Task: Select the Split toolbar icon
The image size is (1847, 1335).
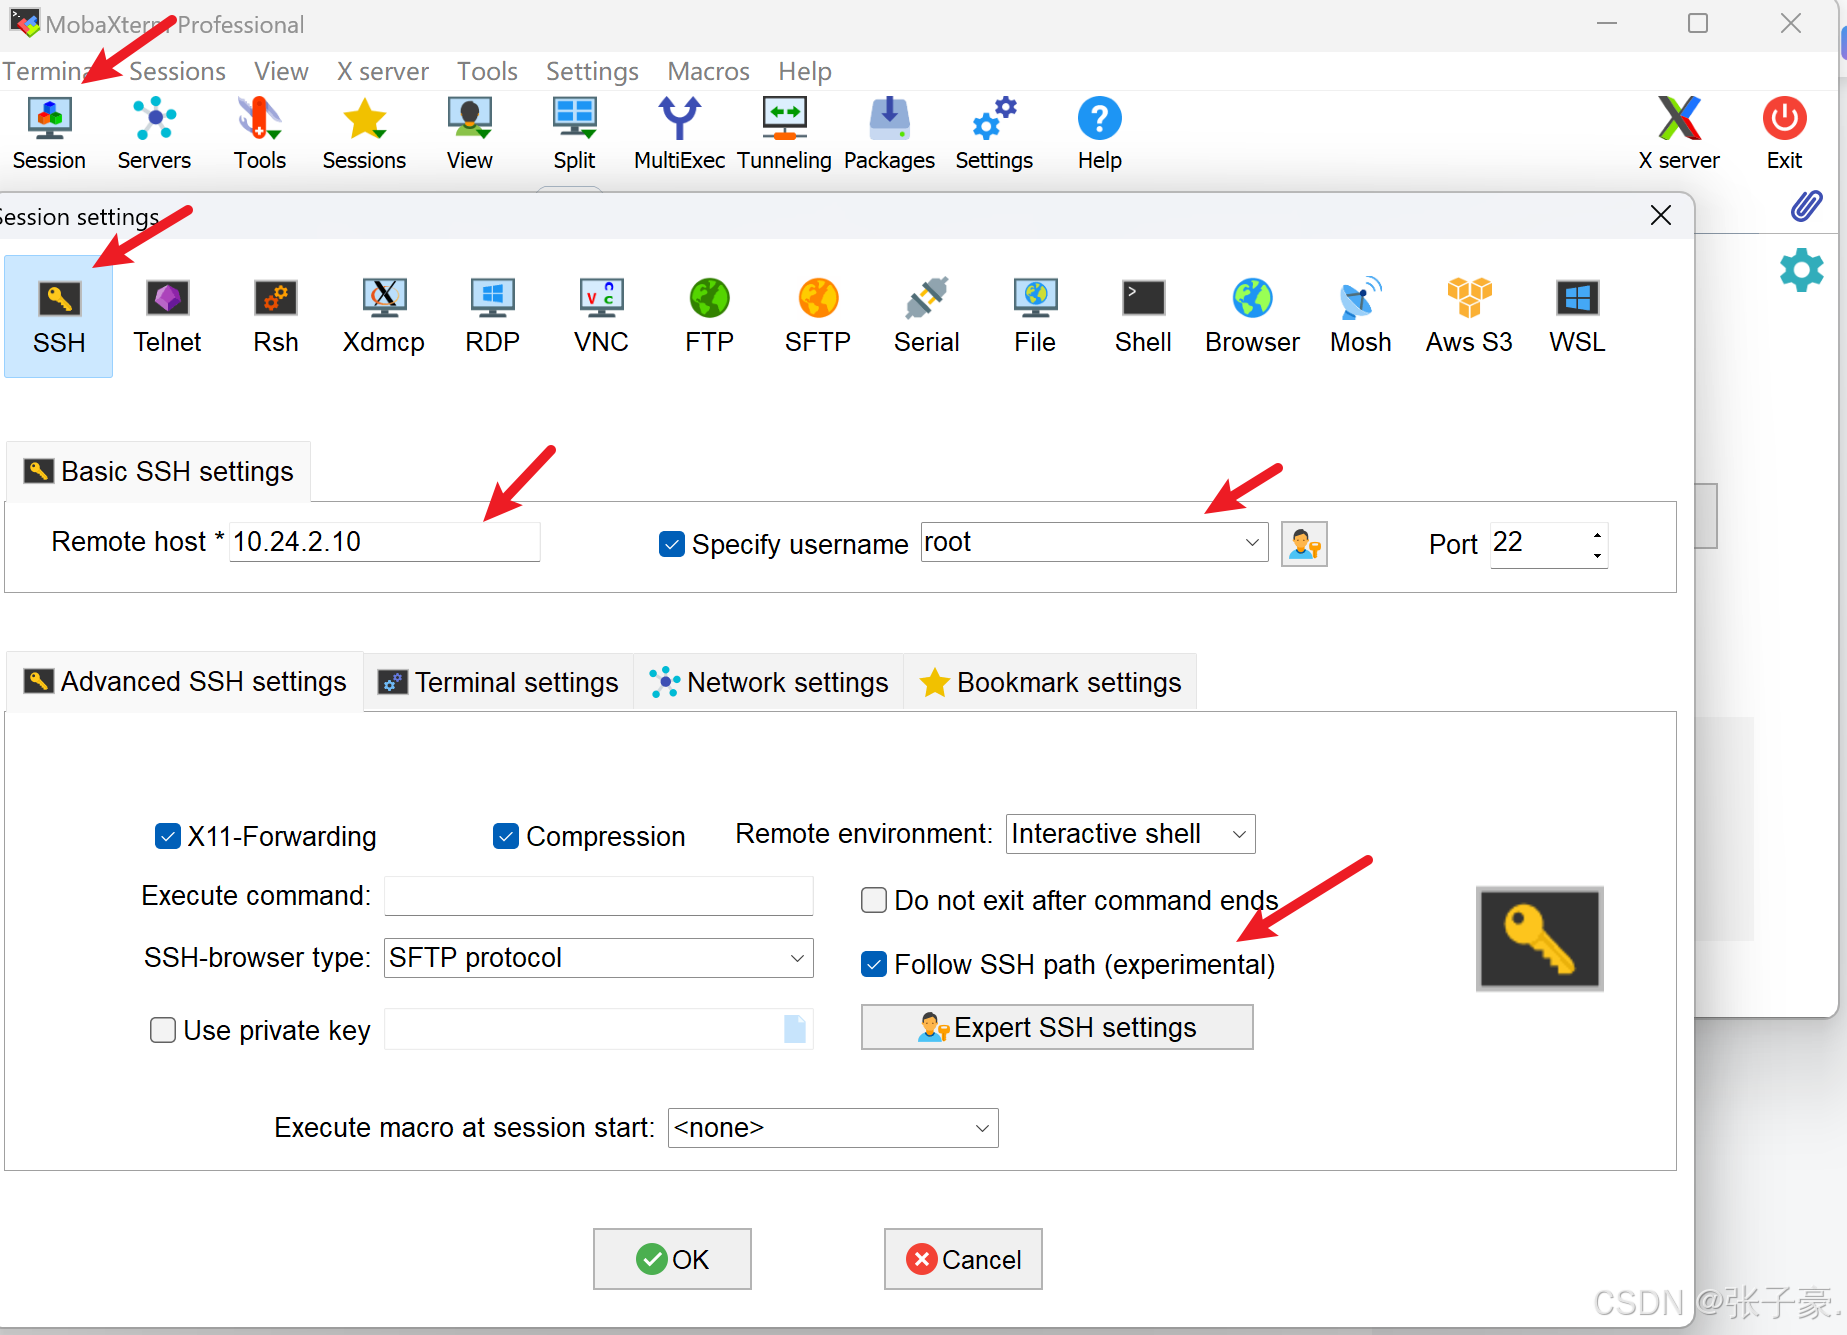Action: coord(574,134)
